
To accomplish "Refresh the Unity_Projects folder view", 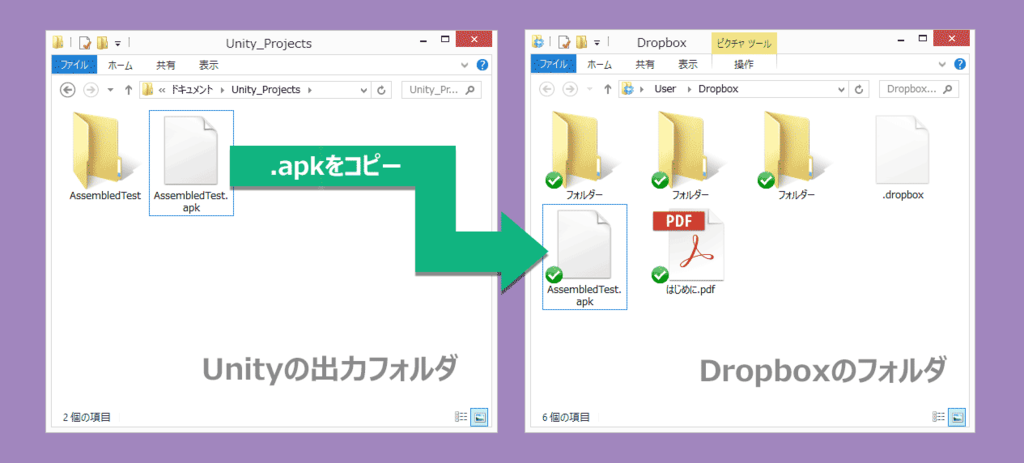I will [382, 89].
